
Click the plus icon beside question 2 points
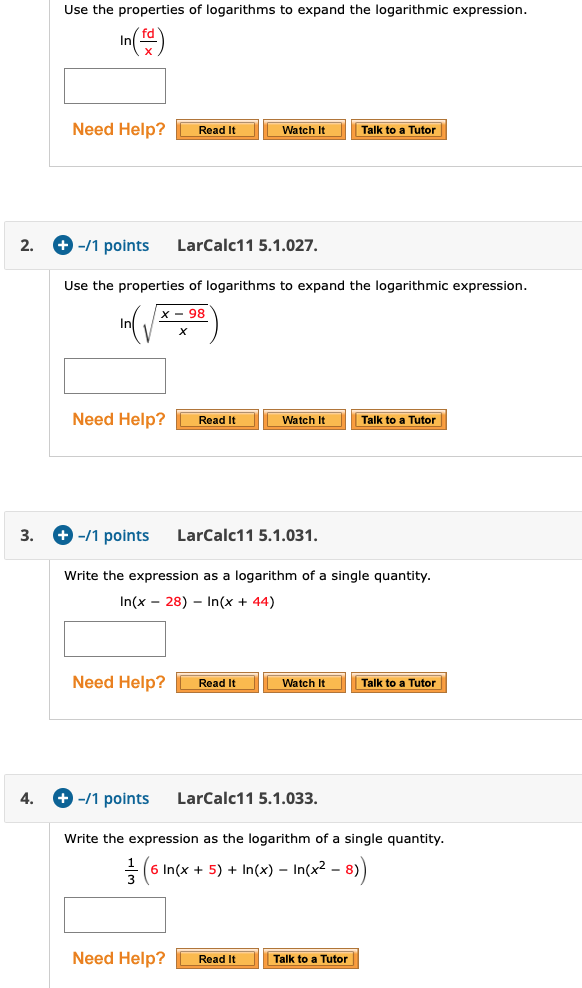[x=62, y=245]
